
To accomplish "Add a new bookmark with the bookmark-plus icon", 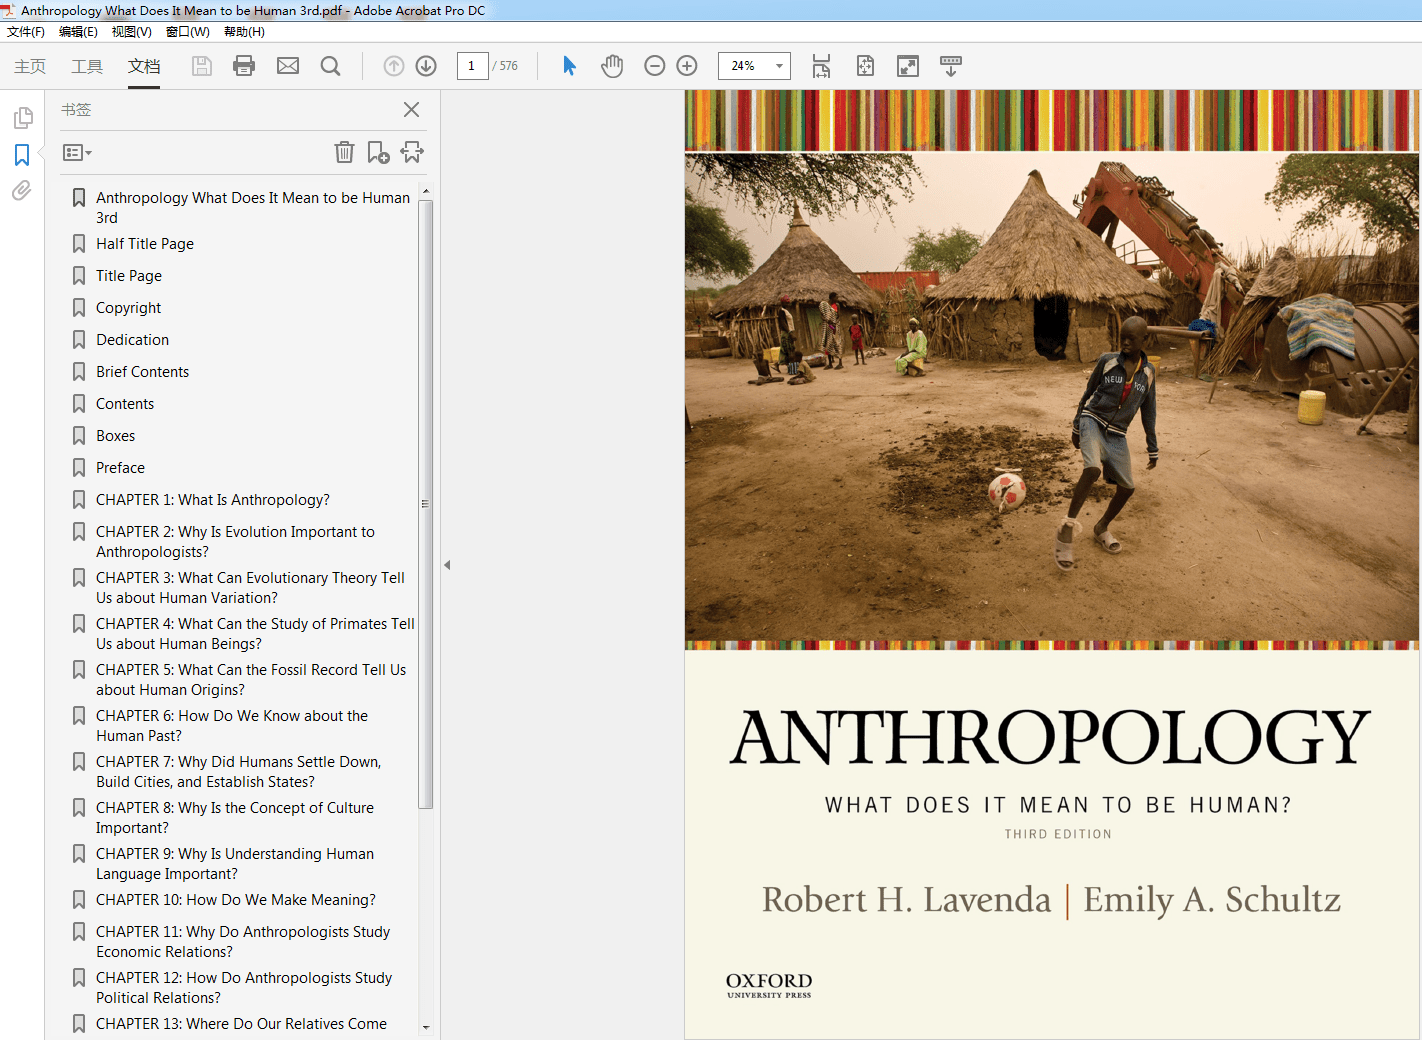I will [x=378, y=152].
